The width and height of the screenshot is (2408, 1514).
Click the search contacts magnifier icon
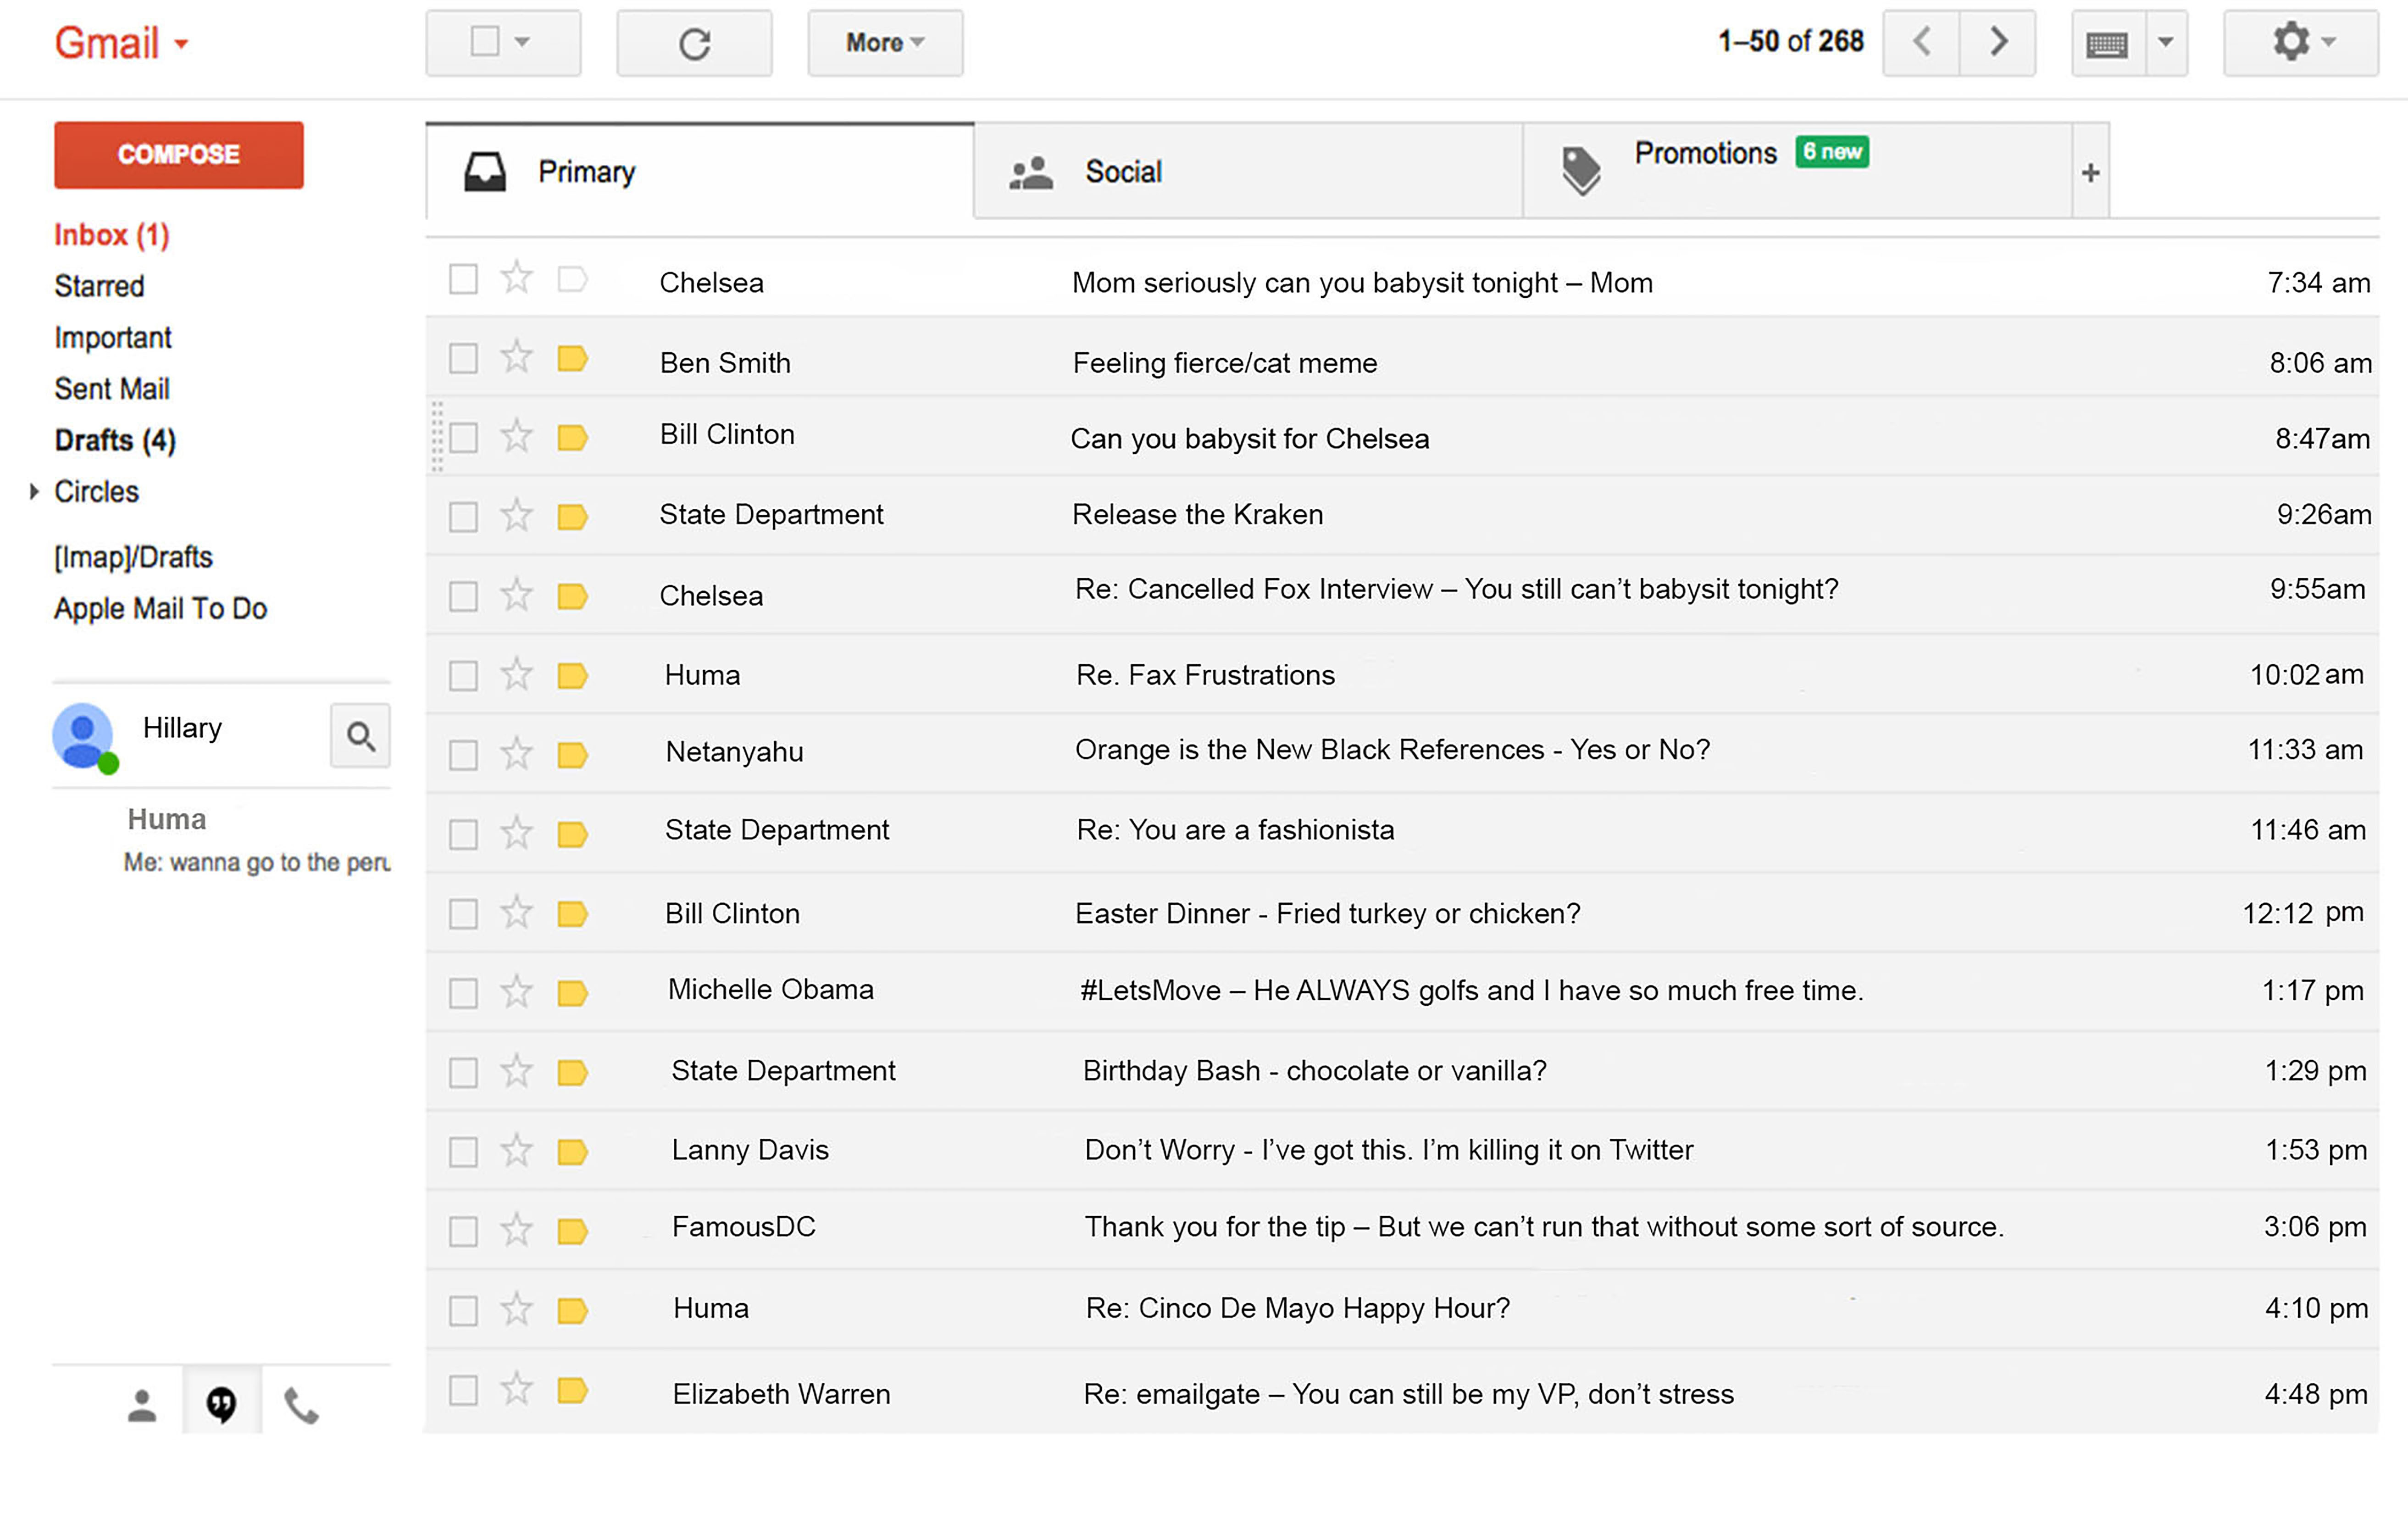coord(360,736)
